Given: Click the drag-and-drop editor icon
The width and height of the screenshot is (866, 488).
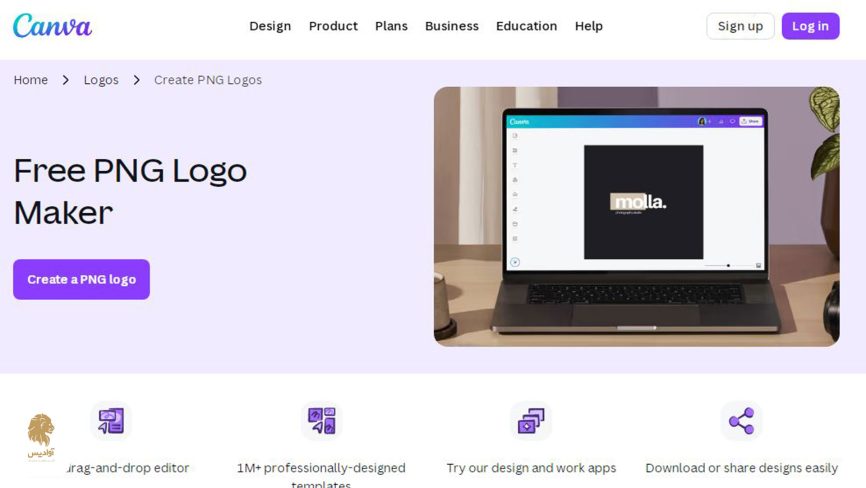Looking at the screenshot, I should [x=111, y=421].
